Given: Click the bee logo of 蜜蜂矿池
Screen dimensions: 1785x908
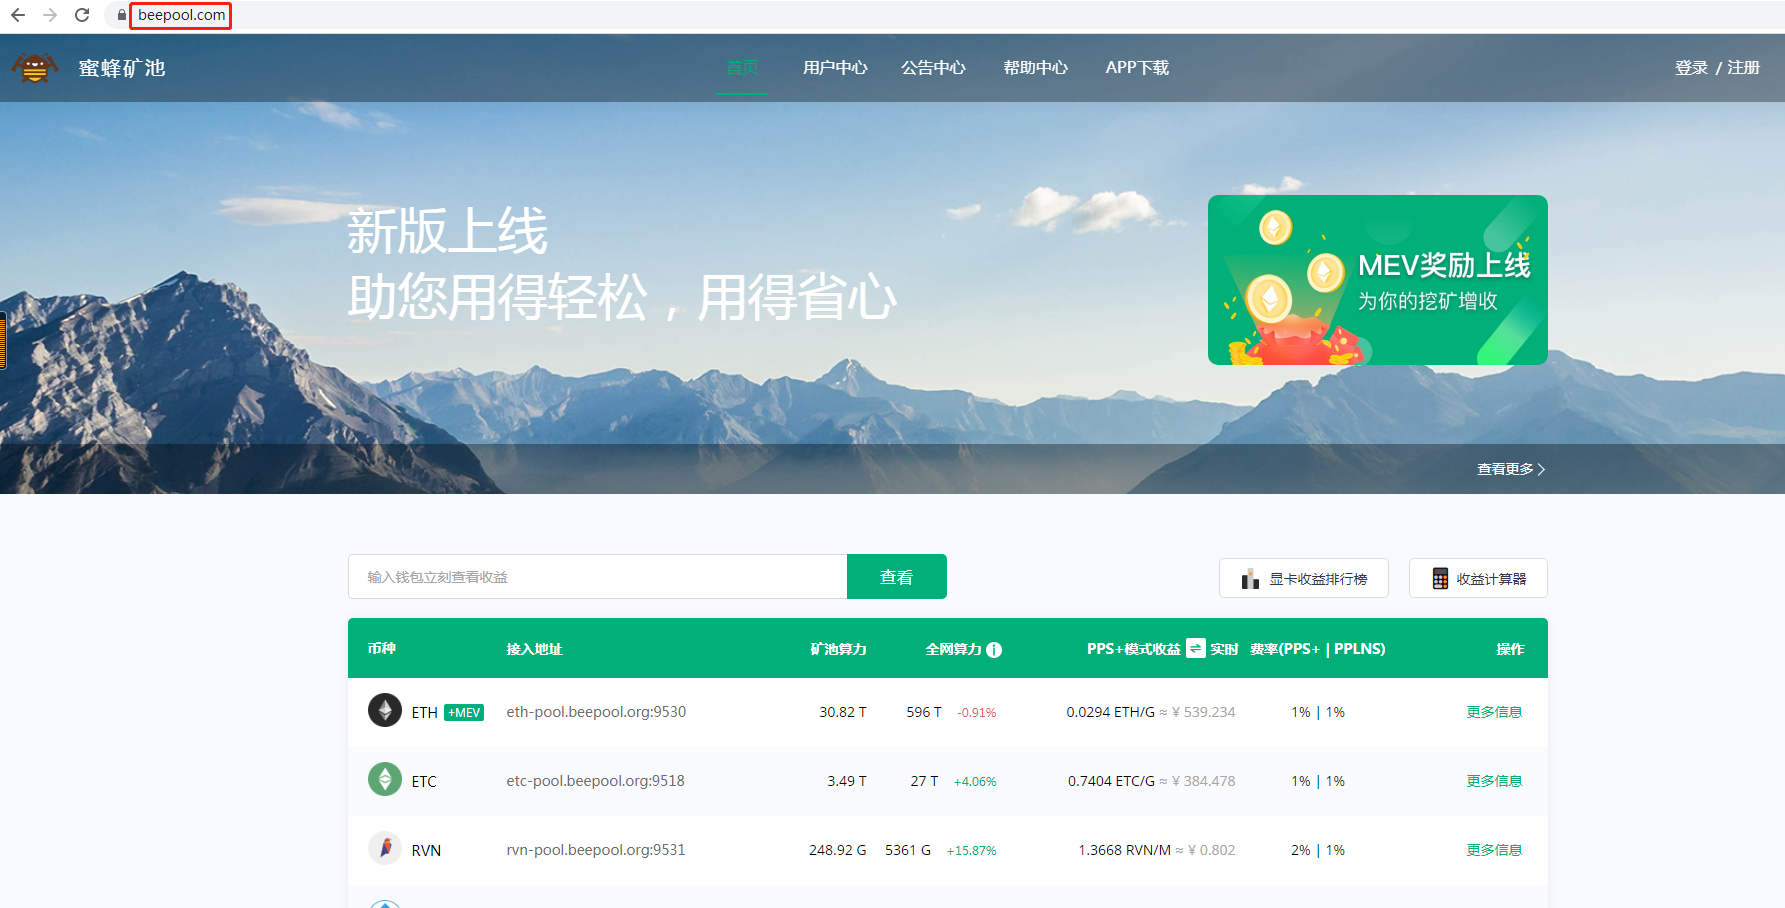Looking at the screenshot, I should pos(34,67).
